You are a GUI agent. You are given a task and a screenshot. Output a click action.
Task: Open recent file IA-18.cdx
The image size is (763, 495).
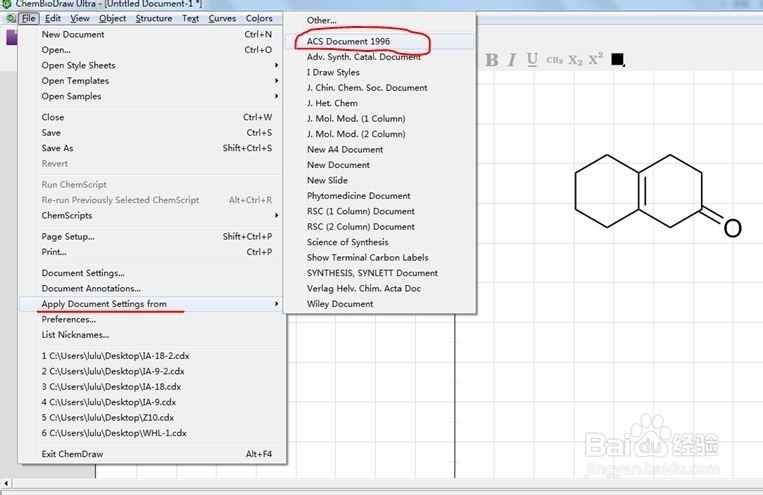click(x=151, y=387)
